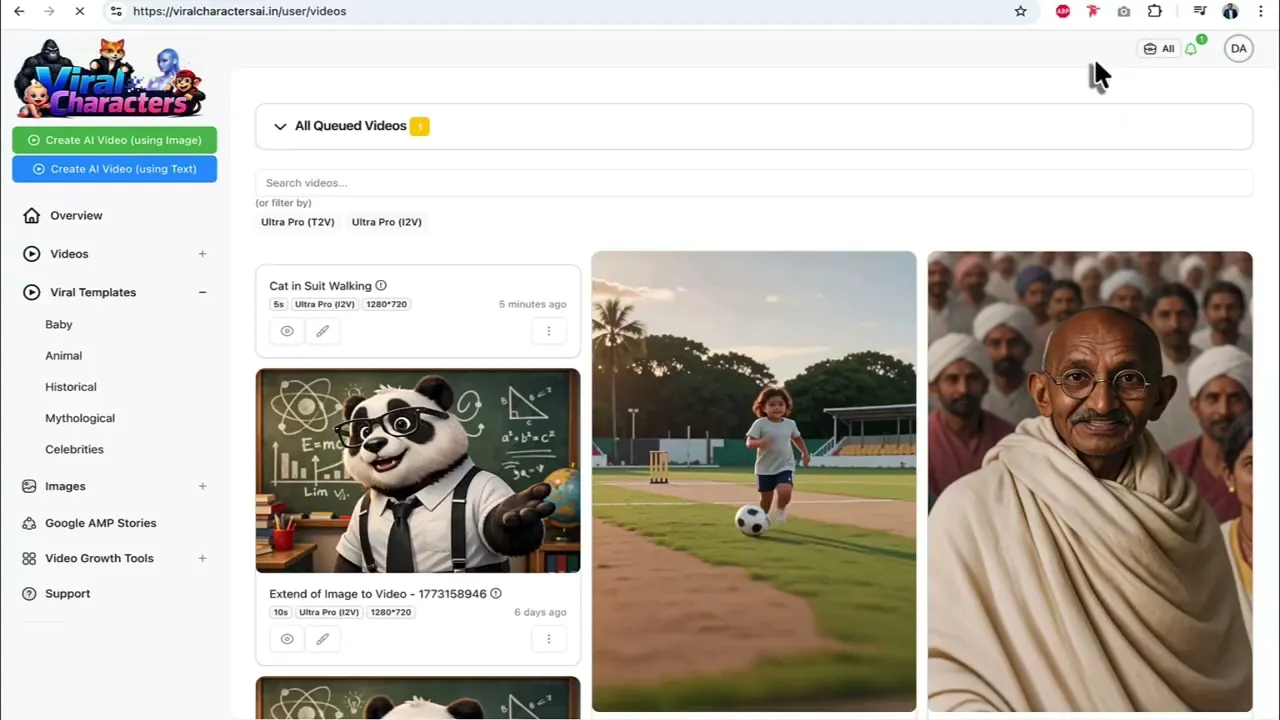Viewport: 1280px width, 720px height.
Task: Click the Images sidebar icon
Action: pos(29,486)
